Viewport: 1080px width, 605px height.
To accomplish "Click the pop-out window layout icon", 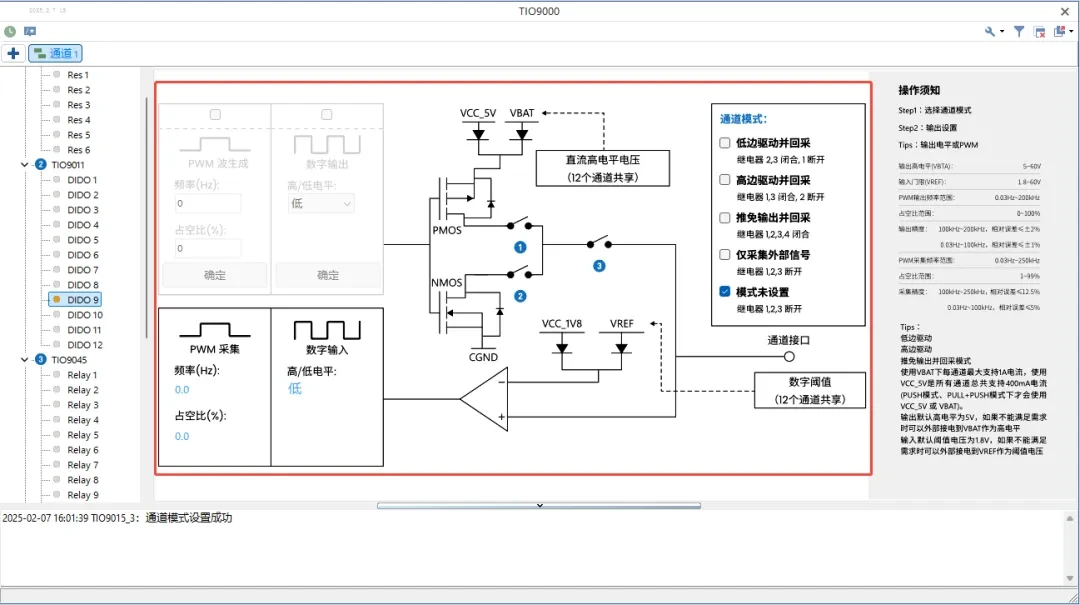I will pyautogui.click(x=1059, y=32).
